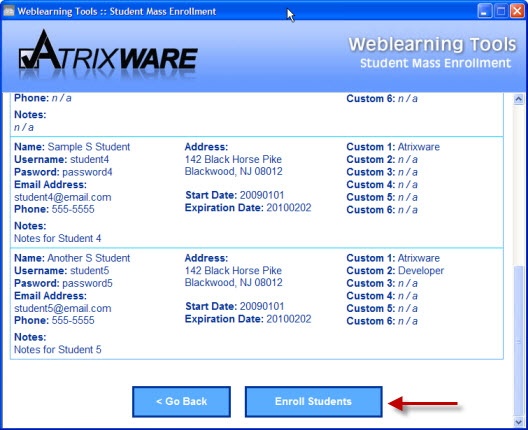Select the name 'Sample S Student'
Screen dimensions: 528x430
[x=89, y=147]
